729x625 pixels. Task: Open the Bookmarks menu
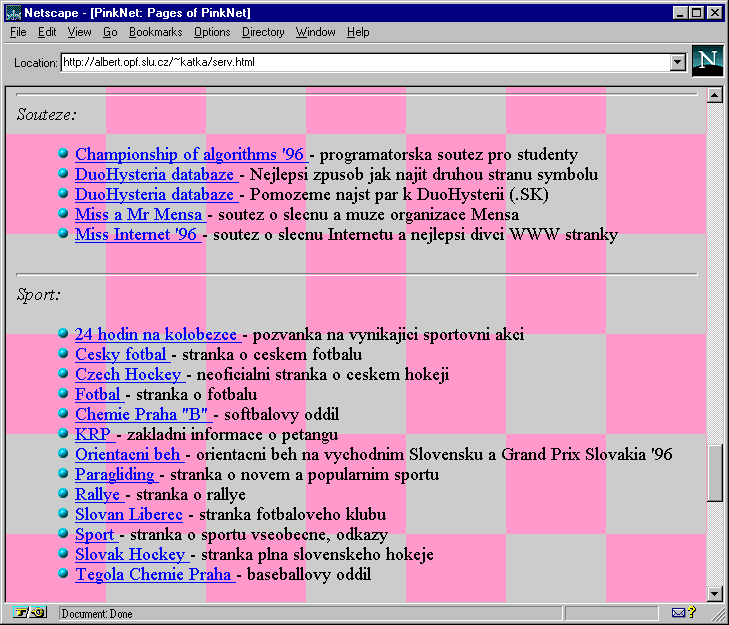[x=156, y=32]
